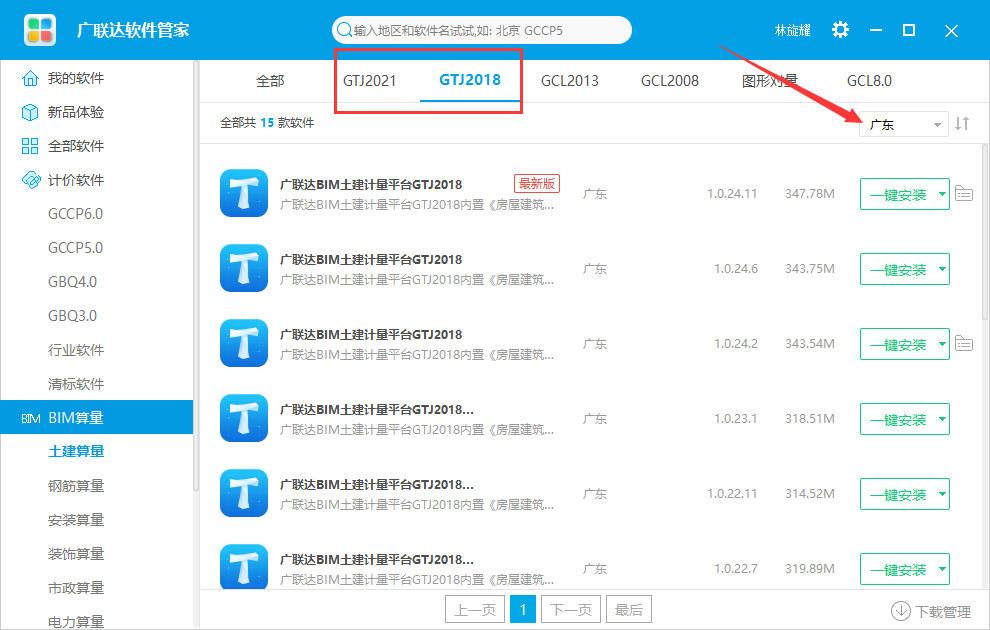Open GCCP6.0 in the sidebar
The width and height of the screenshot is (990, 630).
(75, 214)
